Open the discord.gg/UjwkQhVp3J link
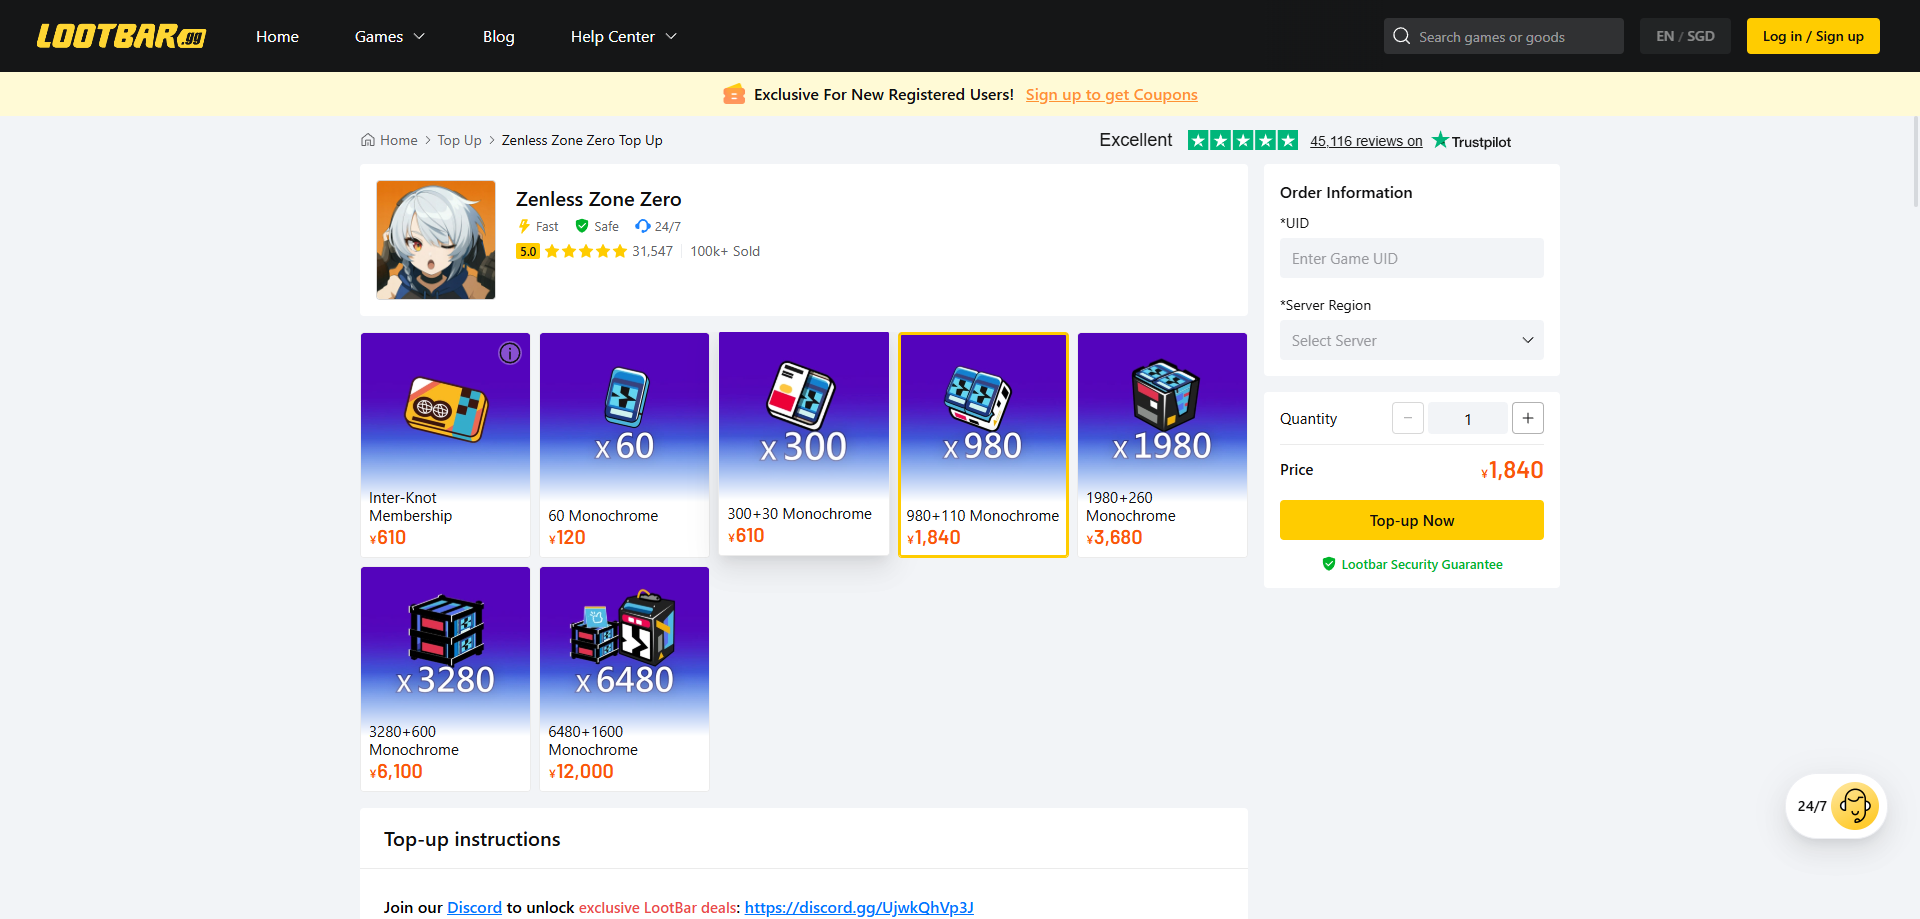The height and width of the screenshot is (919, 1920). (x=859, y=907)
